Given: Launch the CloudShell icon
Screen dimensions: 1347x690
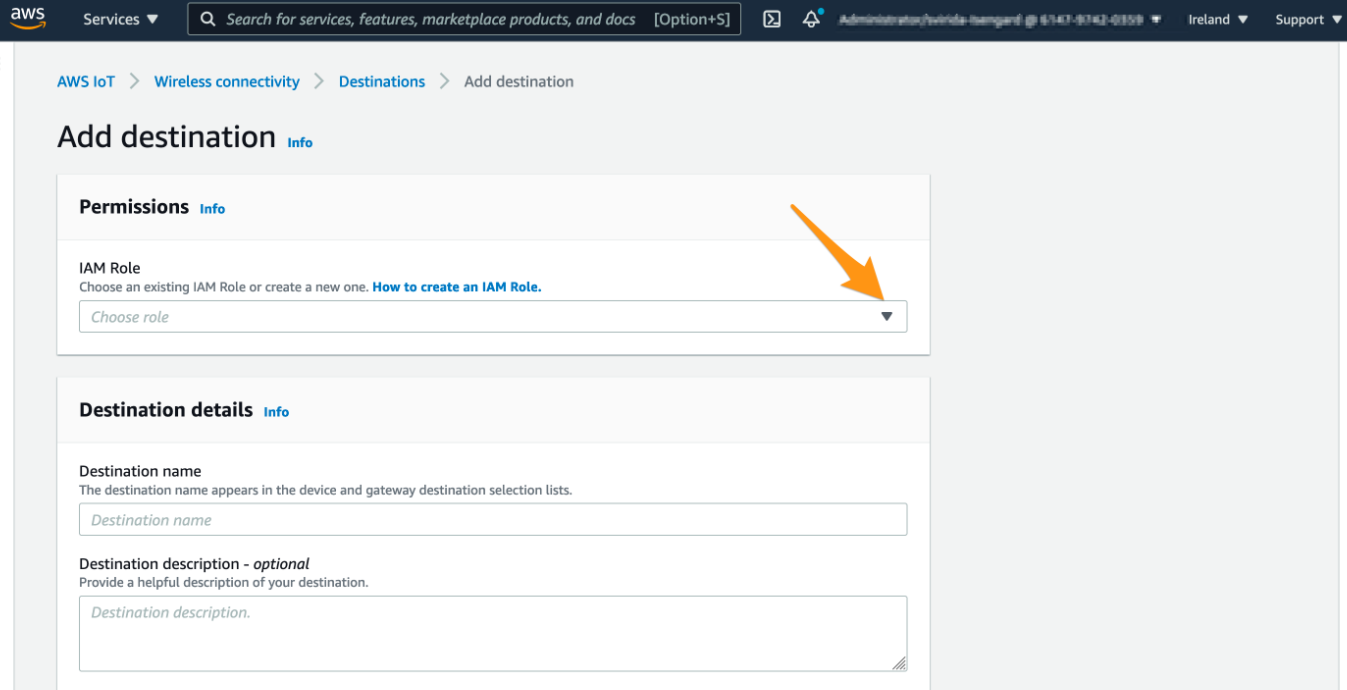Looking at the screenshot, I should pos(772,19).
